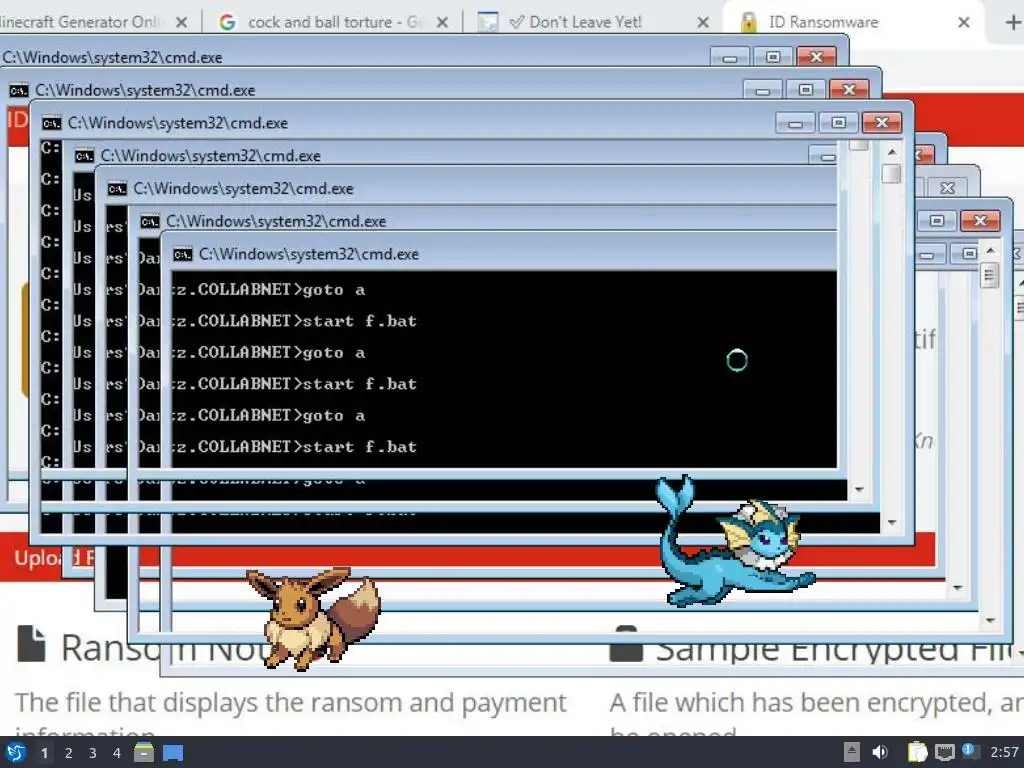Switch to workspace 3 in the taskbar
Screen dimensions: 1024x768
[93, 753]
